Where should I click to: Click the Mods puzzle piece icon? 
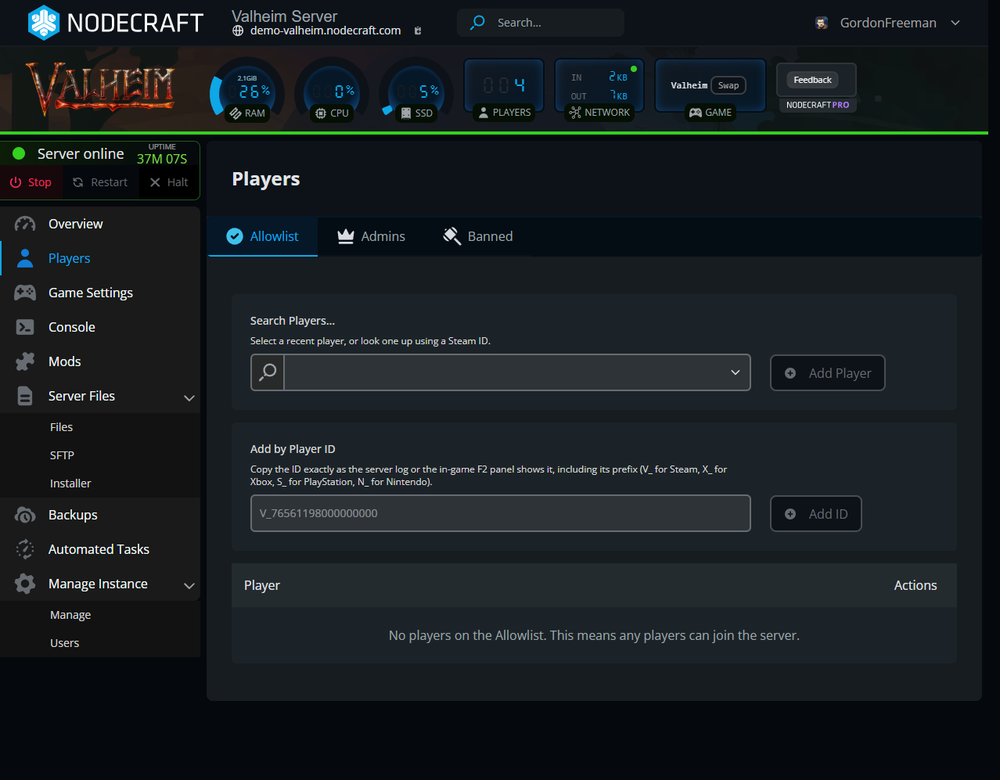coord(25,362)
